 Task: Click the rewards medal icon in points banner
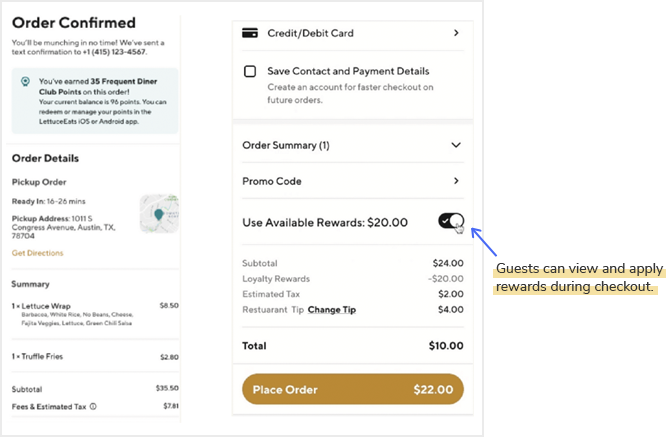coord(25,82)
